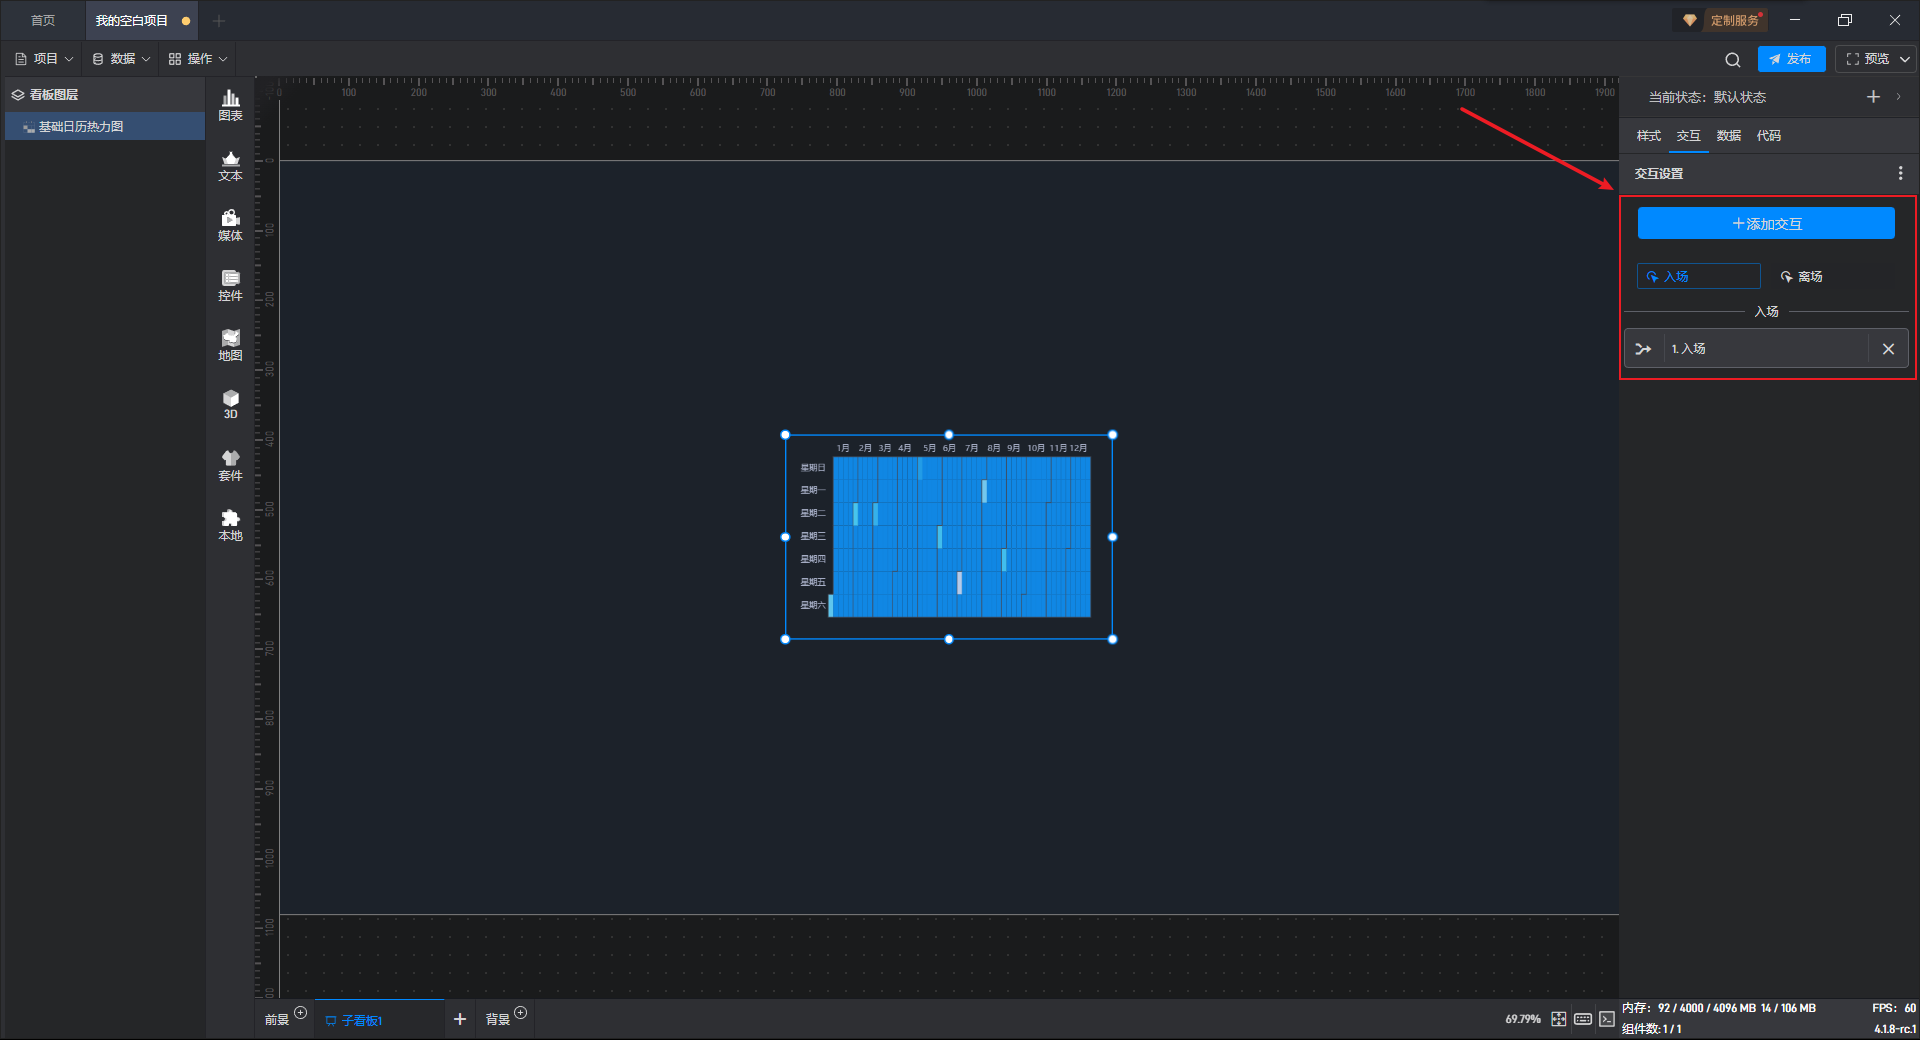Click the shuffle icon on 1.入场 row
The height and width of the screenshot is (1040, 1920).
(1643, 349)
